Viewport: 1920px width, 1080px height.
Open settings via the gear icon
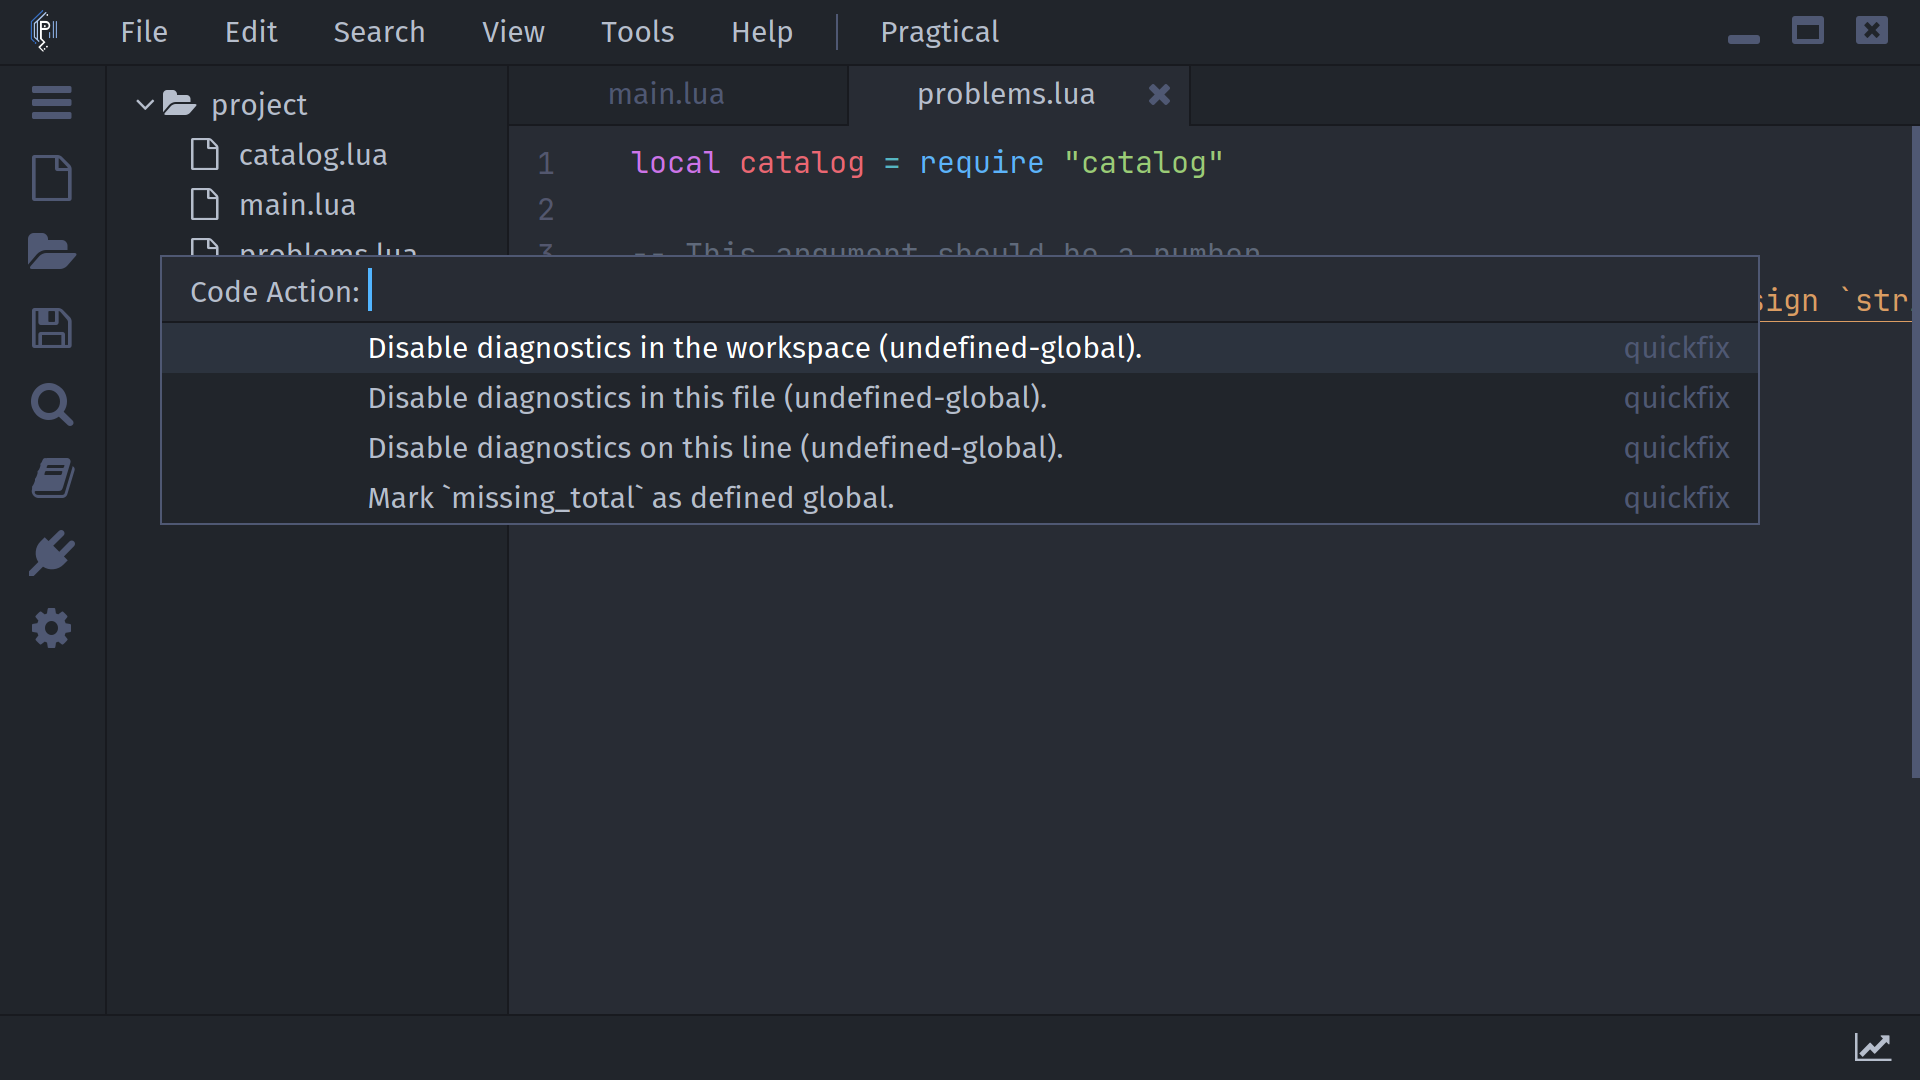[x=51, y=628]
